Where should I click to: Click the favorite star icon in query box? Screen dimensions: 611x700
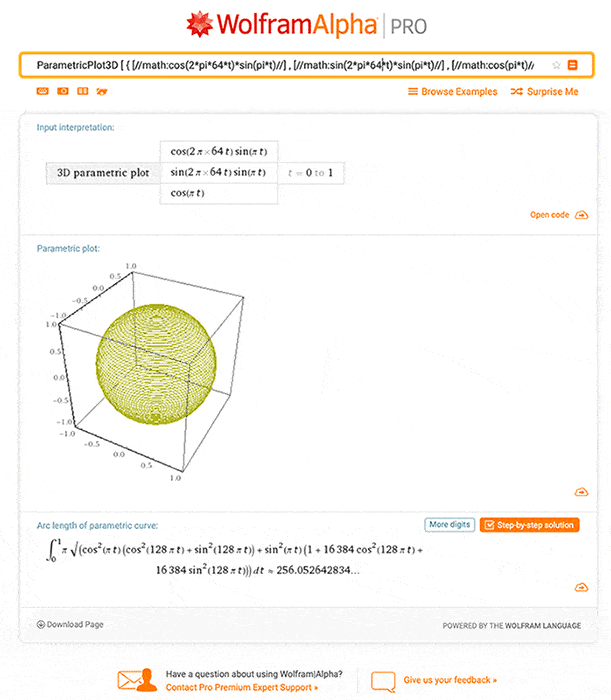click(x=556, y=65)
